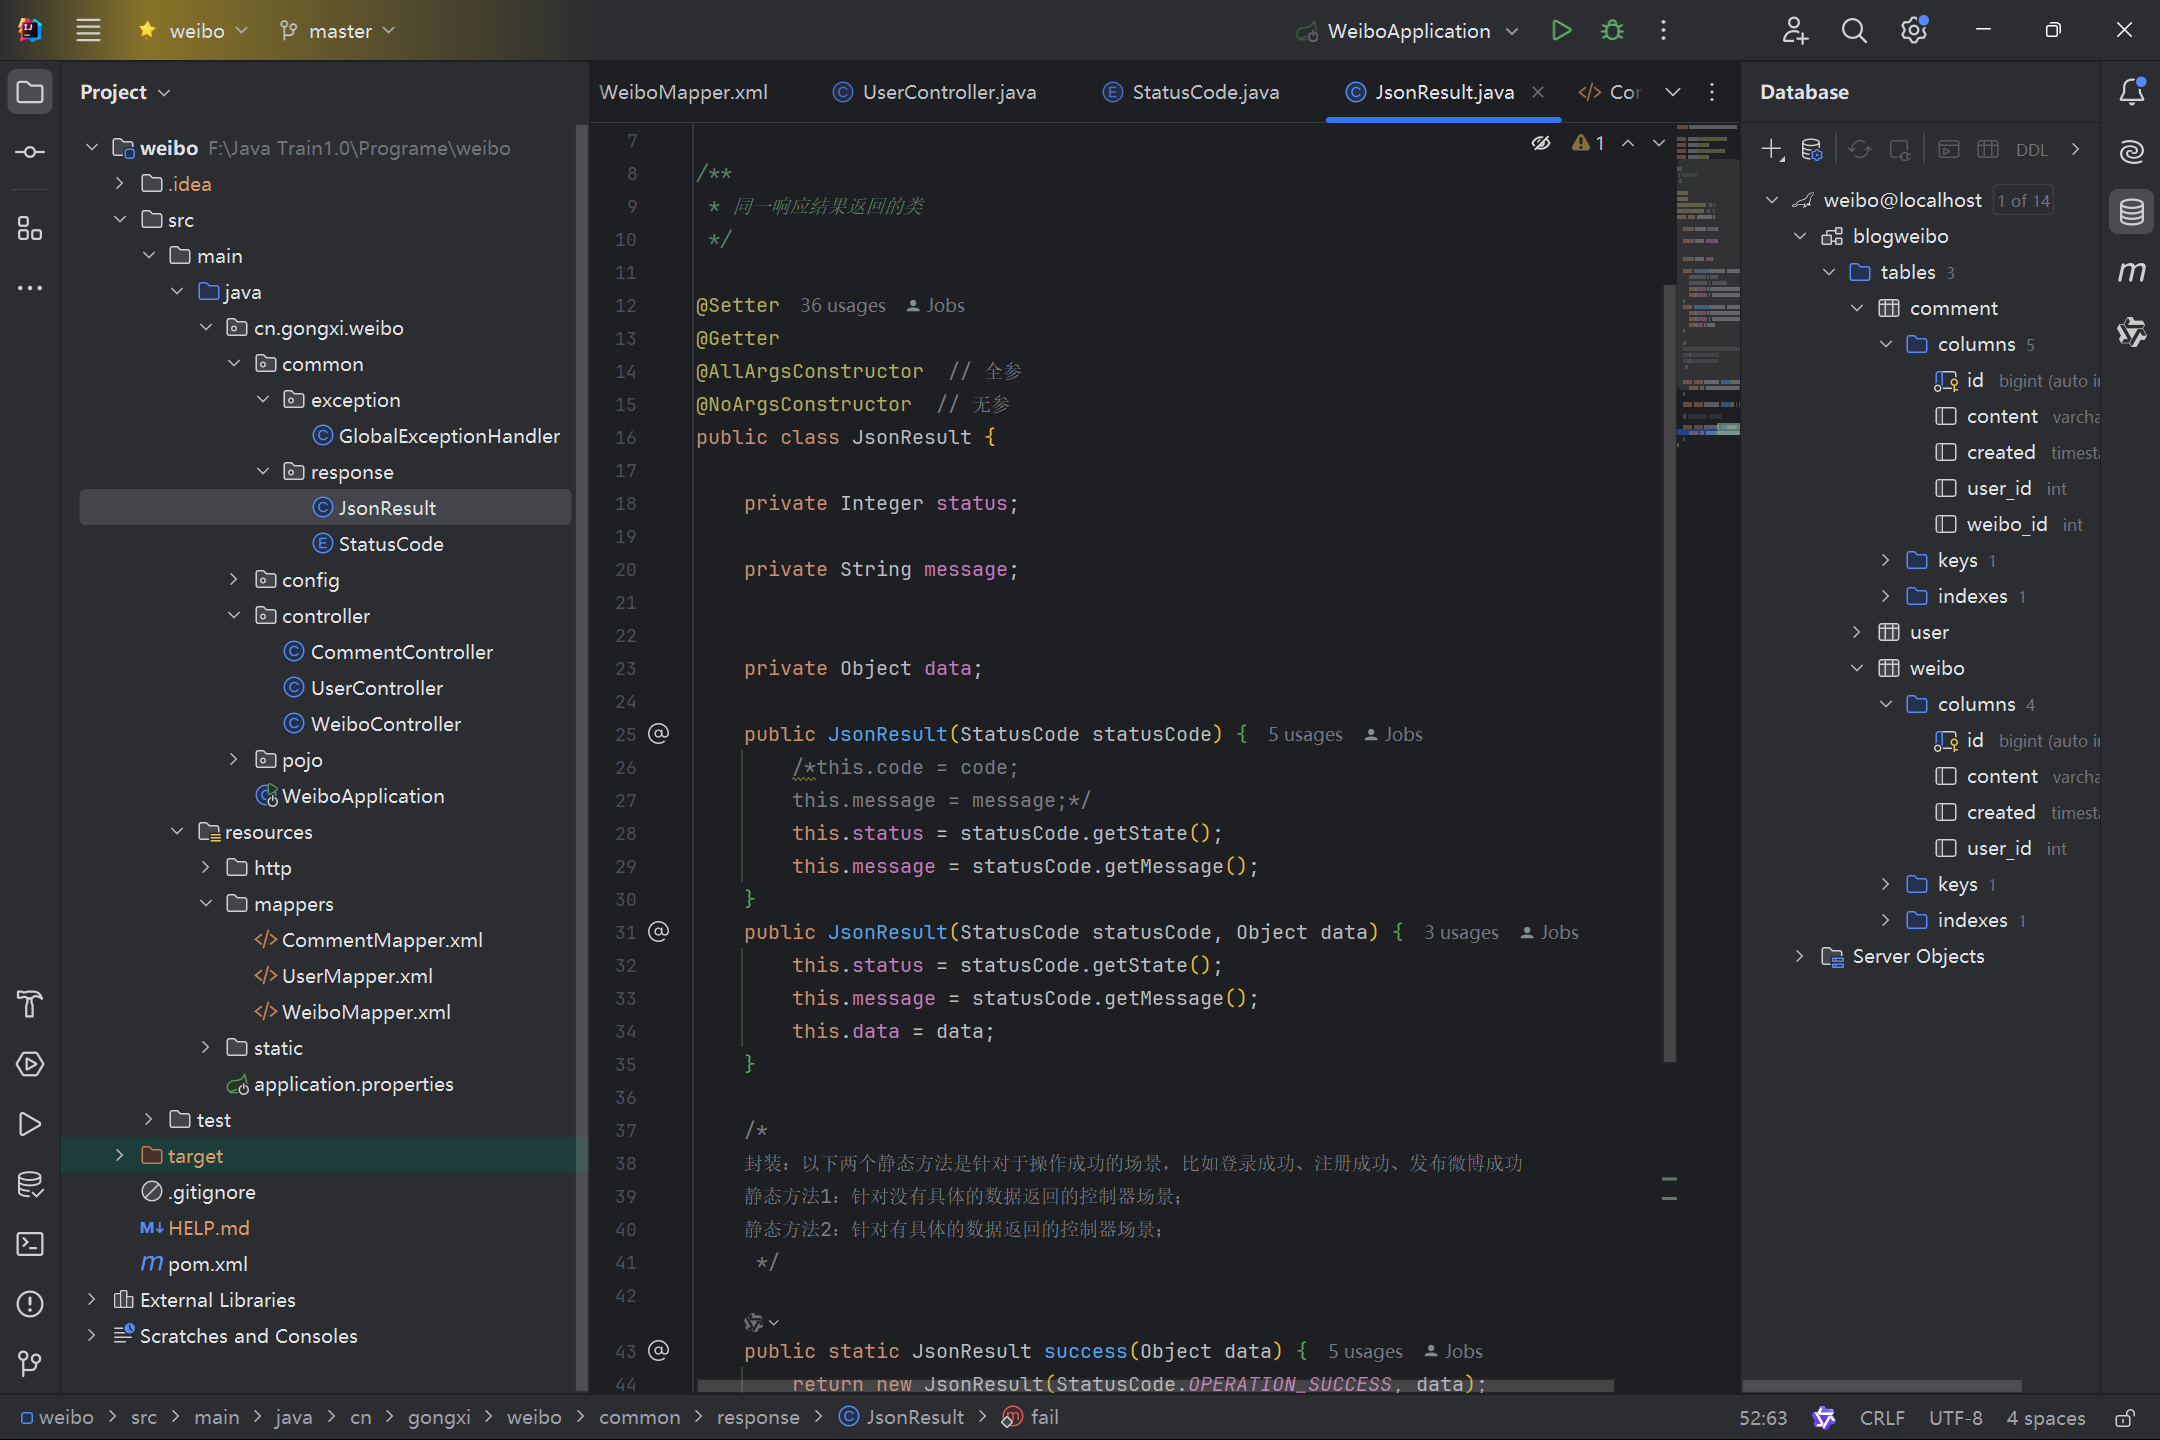Change UTF-8 file encoding
The width and height of the screenshot is (2160, 1440).
click(x=1956, y=1418)
